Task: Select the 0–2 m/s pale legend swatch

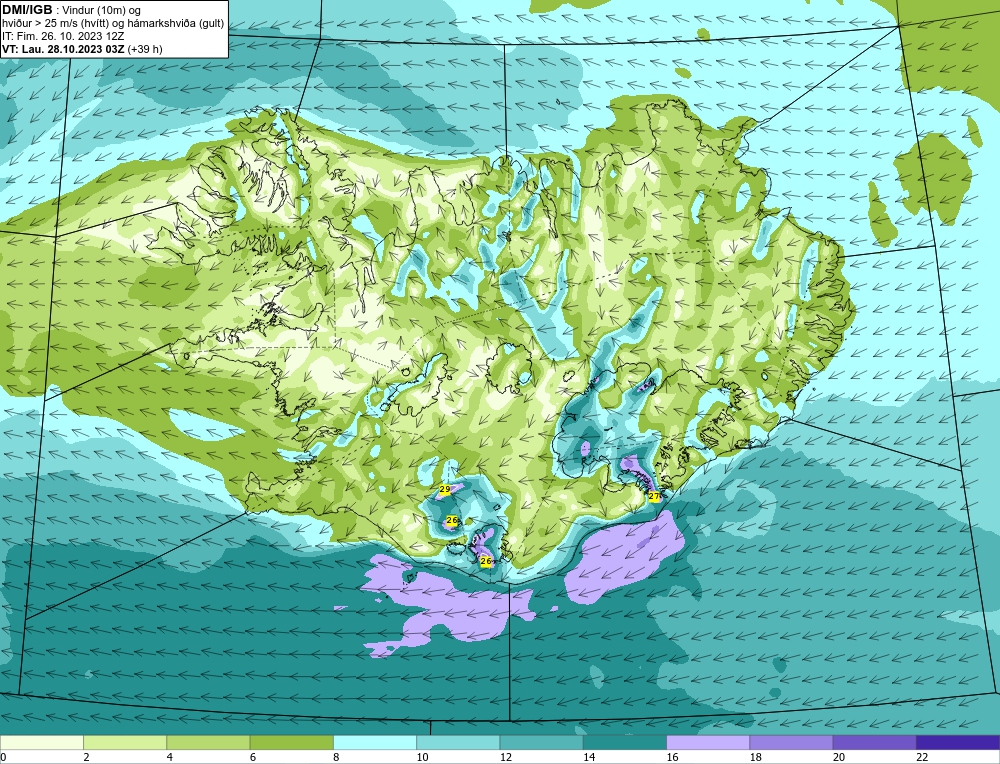Action: click(42, 743)
